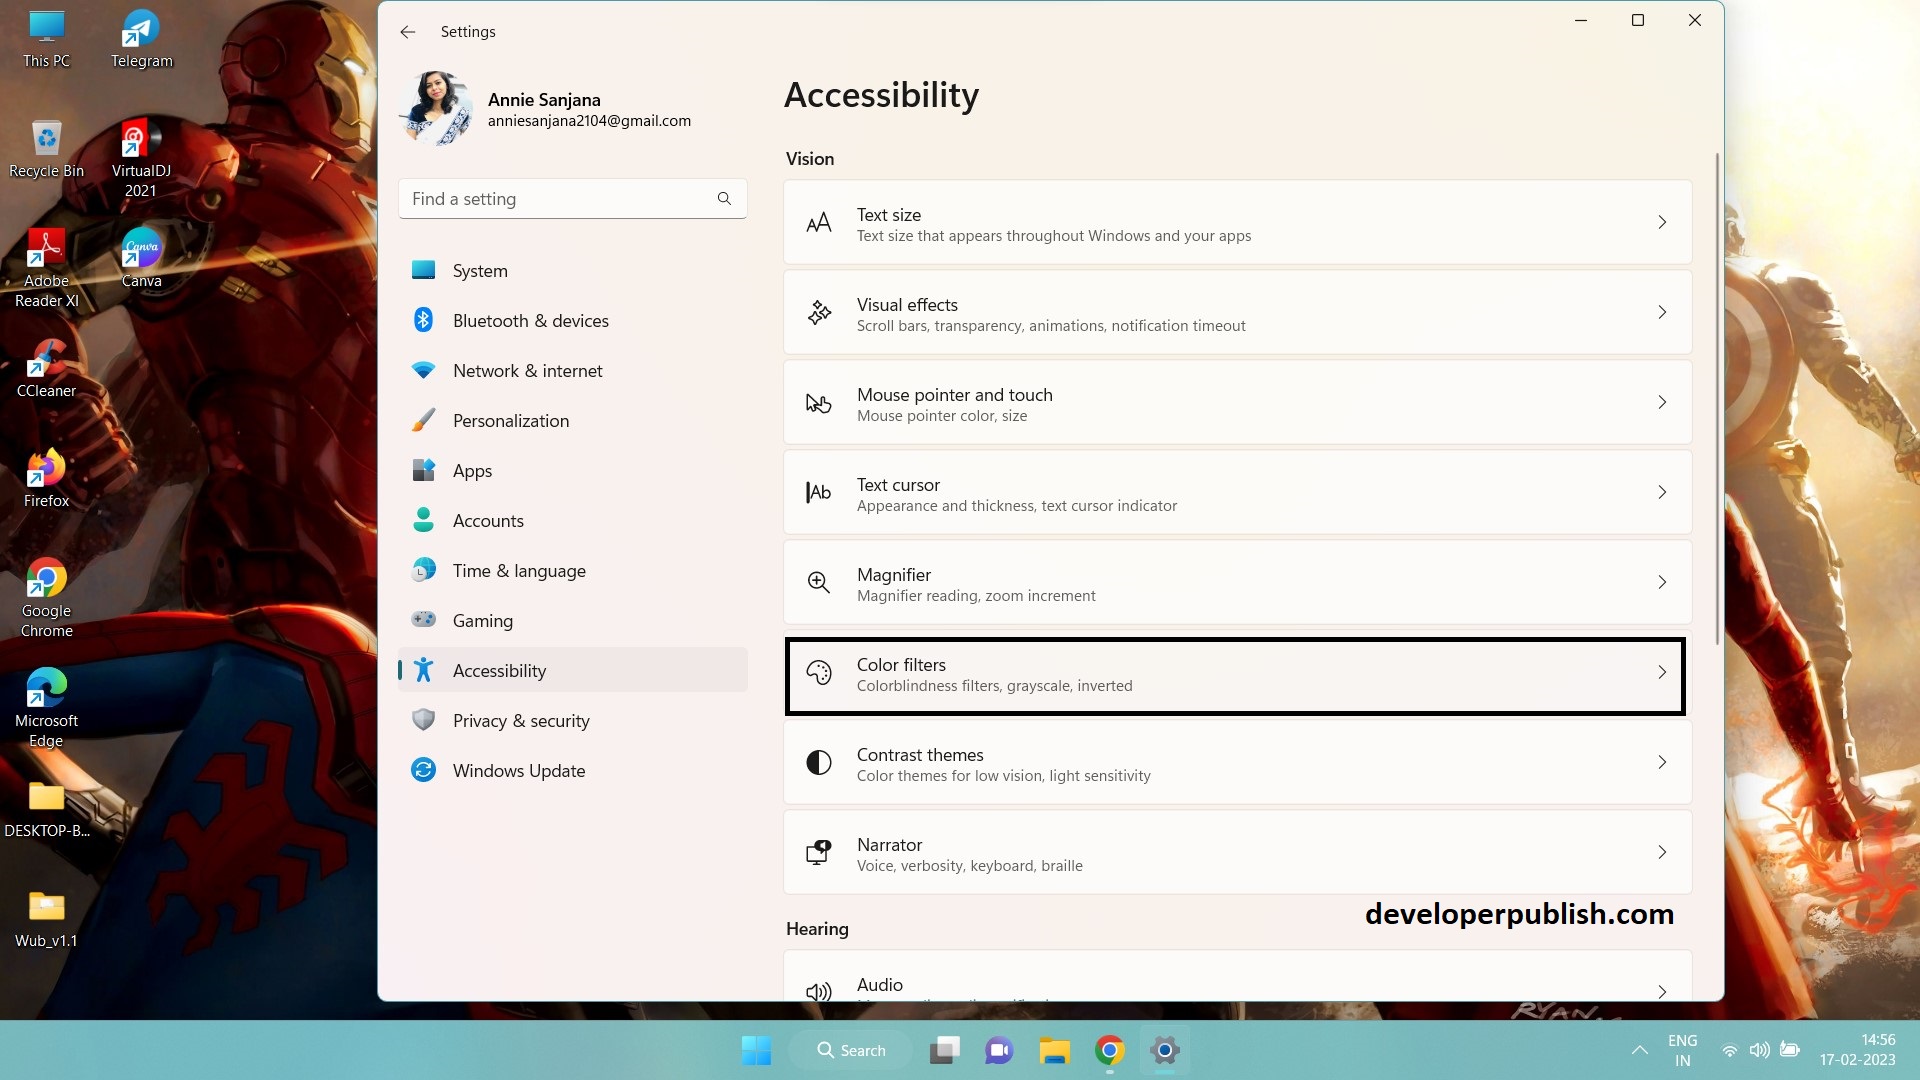The height and width of the screenshot is (1080, 1920).
Task: Click the Narrator icon
Action: point(819,852)
